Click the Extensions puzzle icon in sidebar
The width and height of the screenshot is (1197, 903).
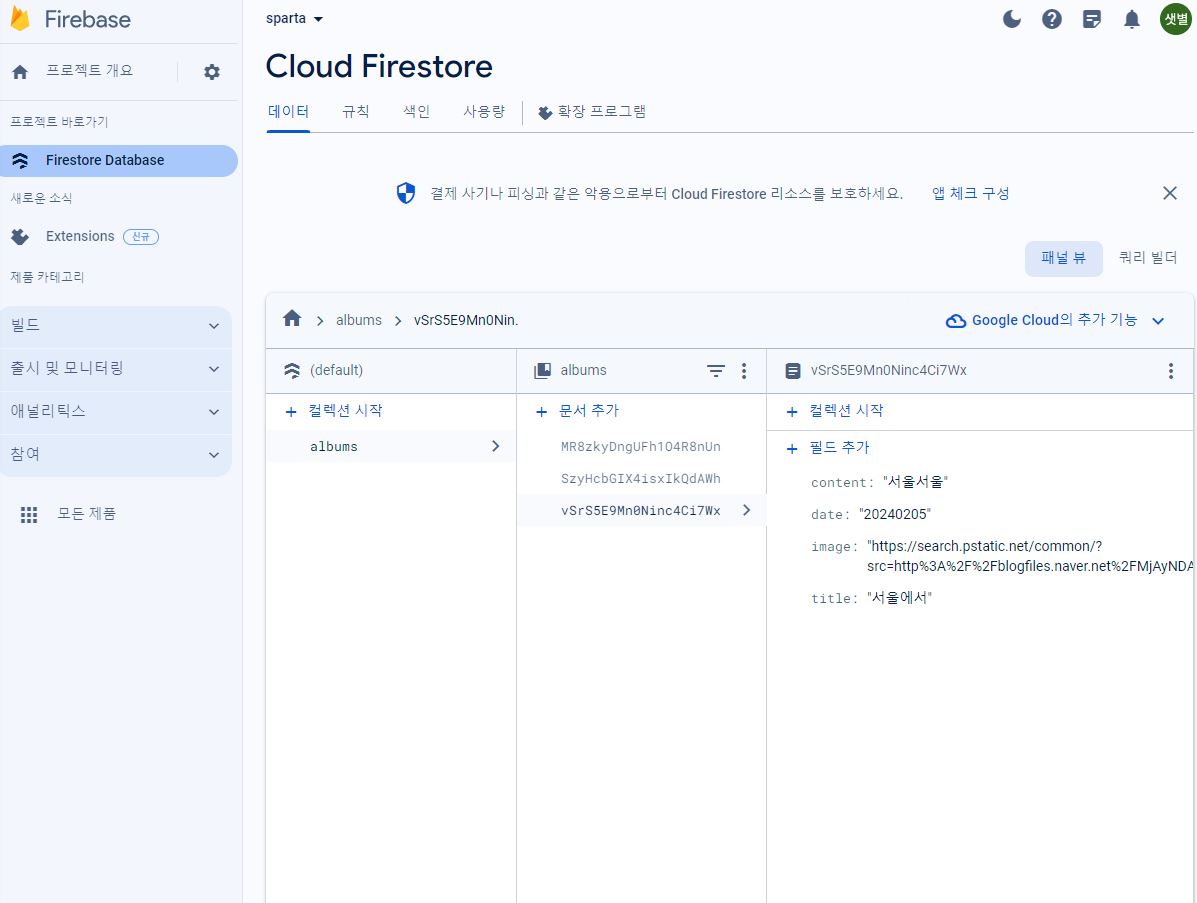click(x=20, y=237)
